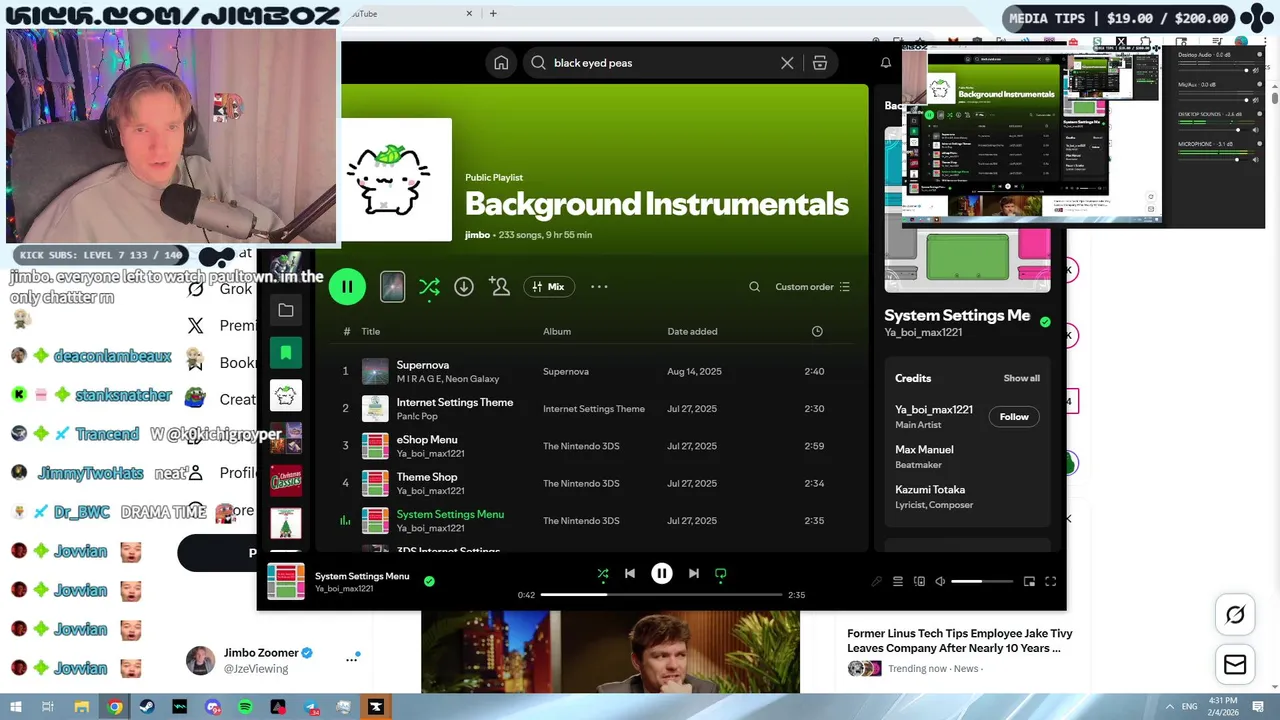This screenshot has height=720, width=1280.
Task: Open the mini player icon
Action: coord(1029,581)
